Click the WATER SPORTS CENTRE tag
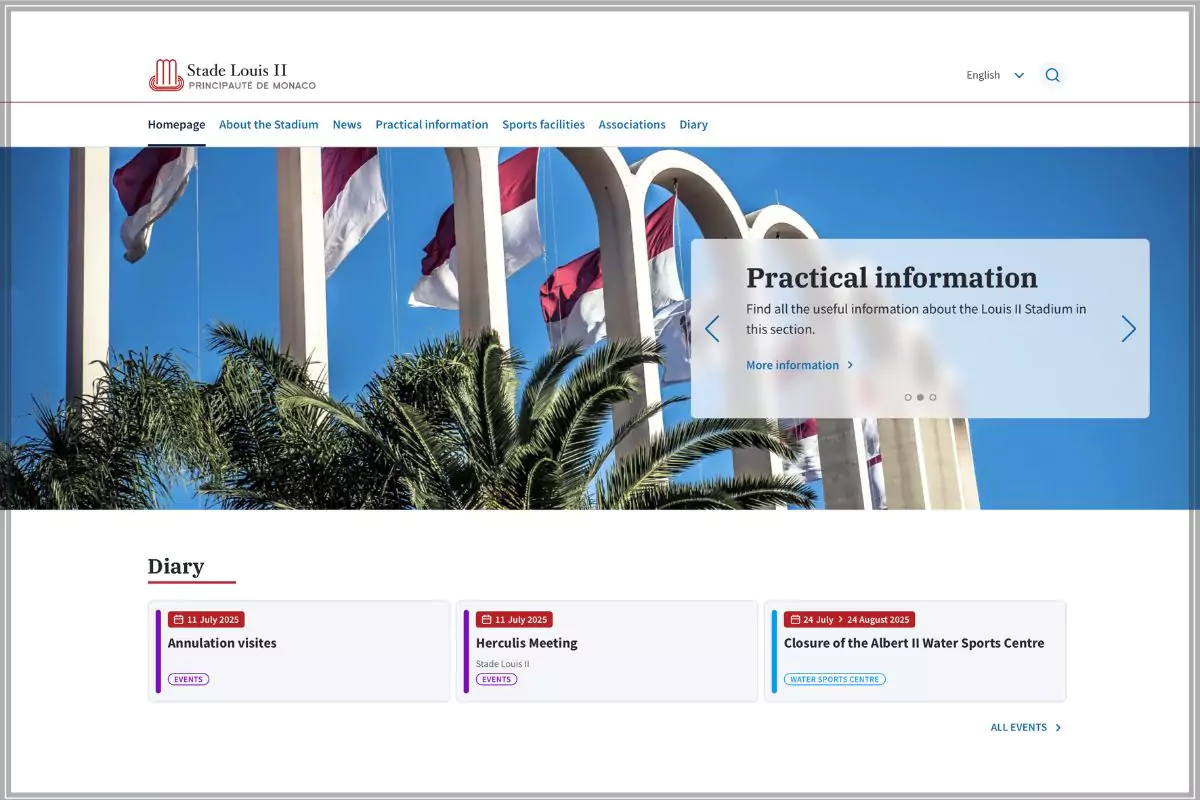Viewport: 1200px width, 800px height. pos(835,679)
